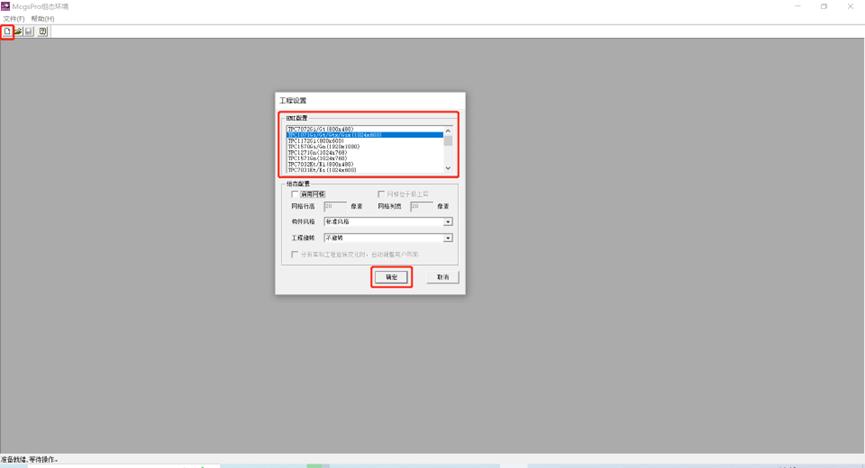Click the 取消 cancel button
This screenshot has height=468, width=865.
(x=443, y=277)
